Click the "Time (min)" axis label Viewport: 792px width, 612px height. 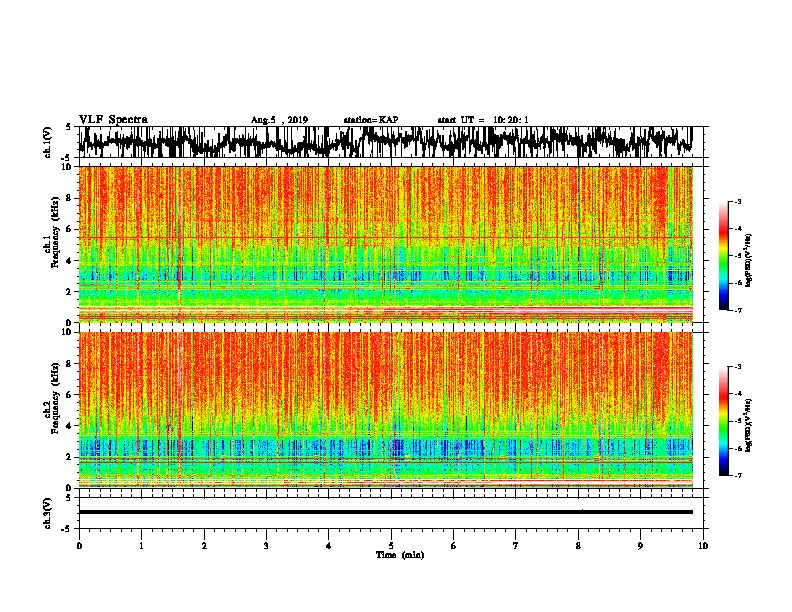[400, 555]
